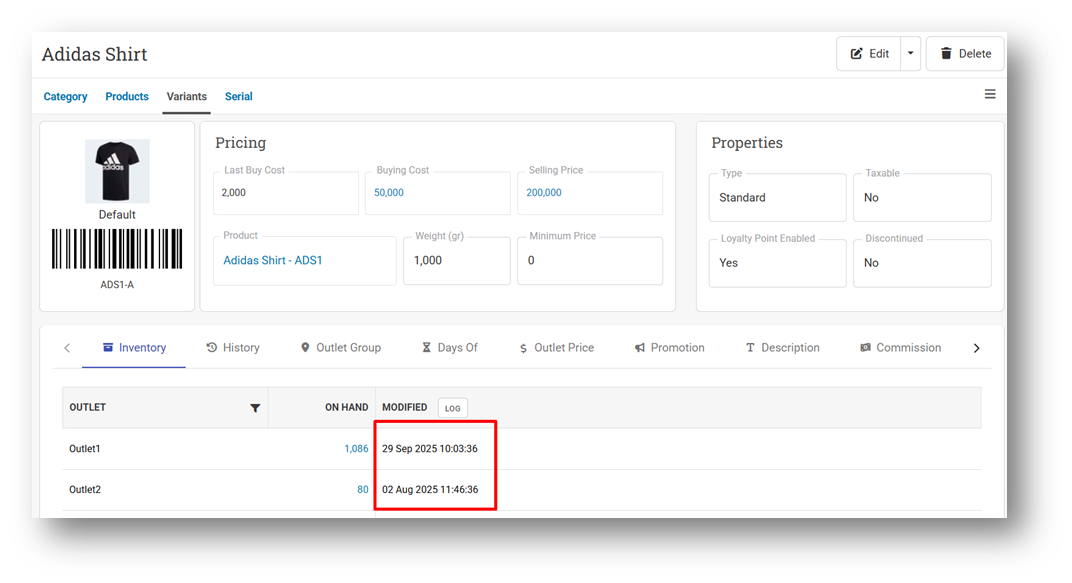Click the Adidas Shirt page title
The width and height of the screenshot is (1072, 583).
(x=94, y=54)
